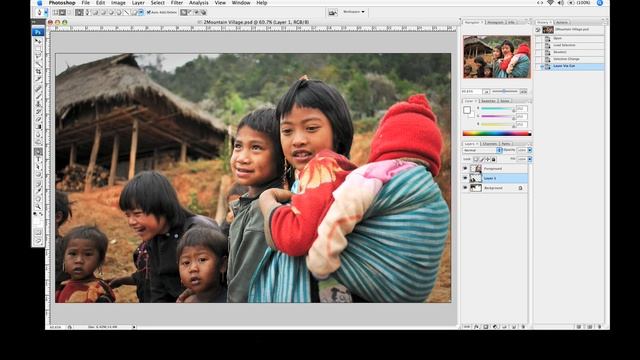Click the lock transparent pixels icon
Image resolution: width=640 pixels, height=360 pixels.
click(x=476, y=159)
